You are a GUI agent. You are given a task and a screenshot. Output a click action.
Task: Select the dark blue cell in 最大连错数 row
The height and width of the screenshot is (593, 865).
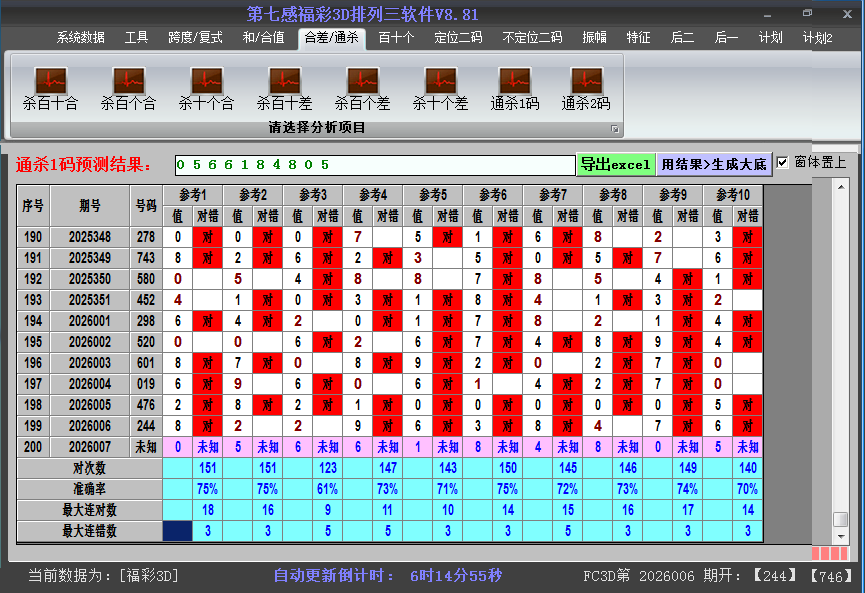(x=178, y=531)
